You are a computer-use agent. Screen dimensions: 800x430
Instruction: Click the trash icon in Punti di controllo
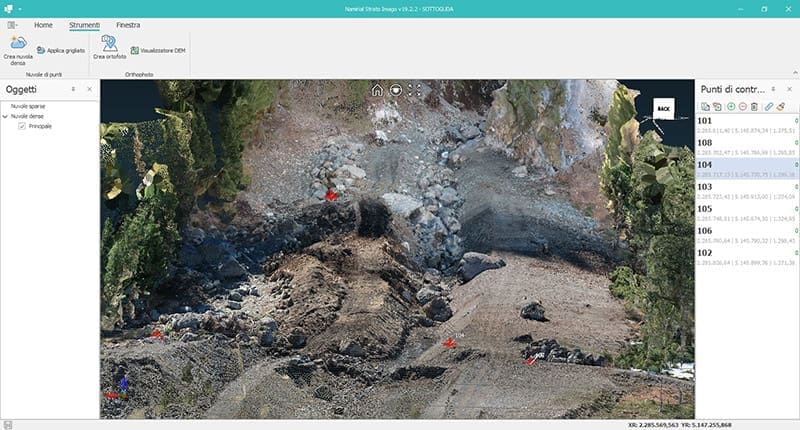pyautogui.click(x=755, y=106)
